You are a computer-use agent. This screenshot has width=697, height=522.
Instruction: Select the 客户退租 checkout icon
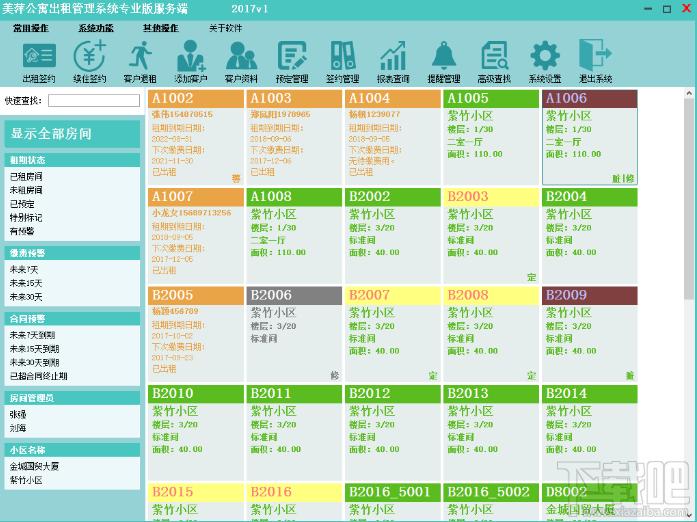tap(140, 62)
